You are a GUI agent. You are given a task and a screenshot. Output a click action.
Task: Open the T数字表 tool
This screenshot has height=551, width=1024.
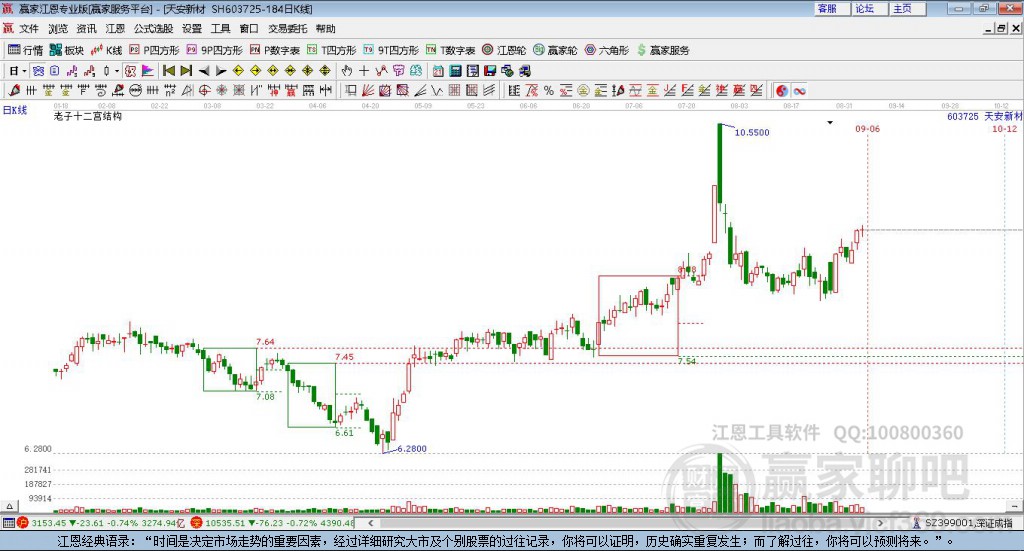point(451,50)
